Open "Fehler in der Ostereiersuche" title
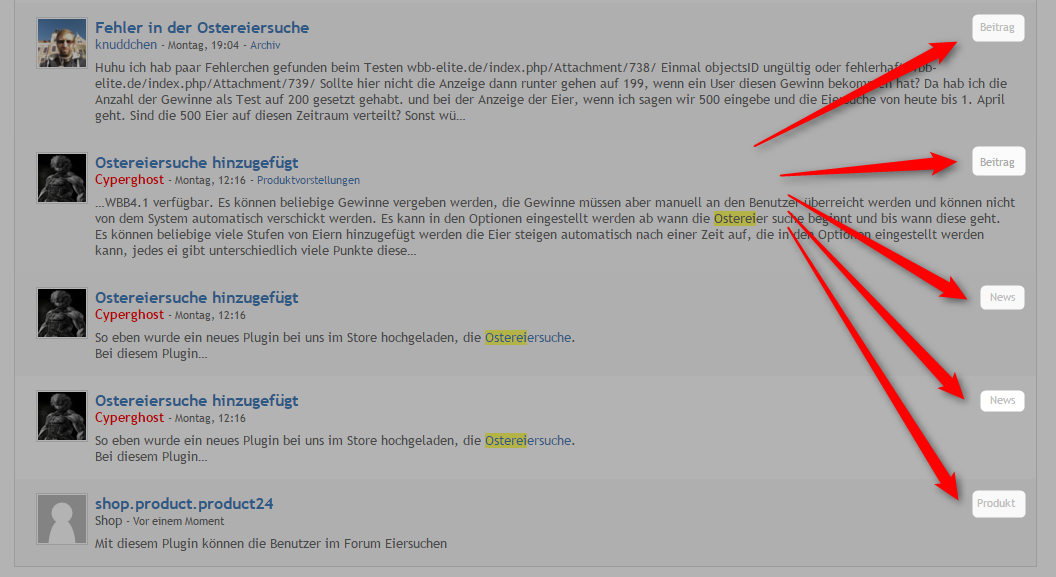This screenshot has width=1056, height=577. pyautogui.click(x=202, y=28)
